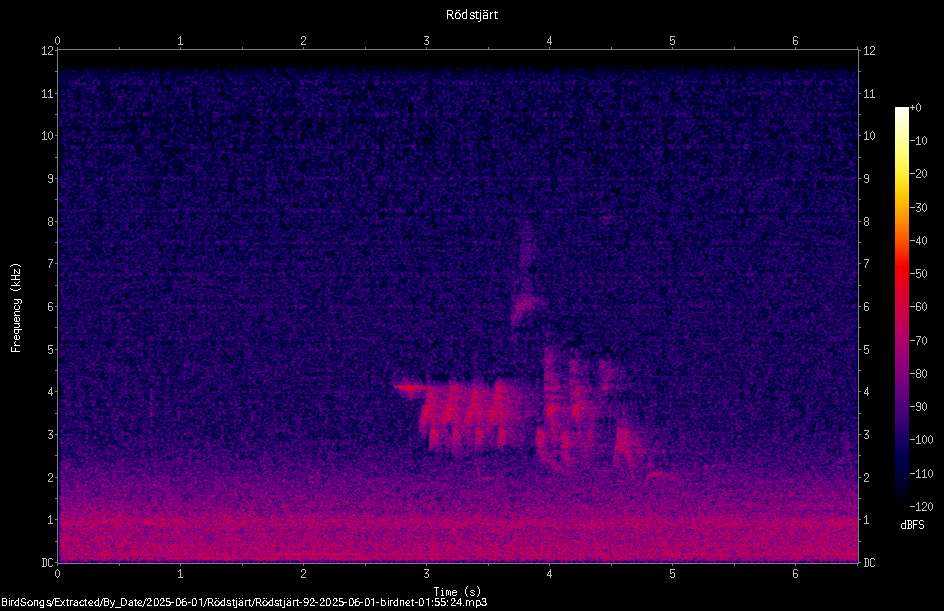The height and width of the screenshot is (611, 944).
Task: Click the 3 second marker on bottom axis
Action: tap(426, 574)
